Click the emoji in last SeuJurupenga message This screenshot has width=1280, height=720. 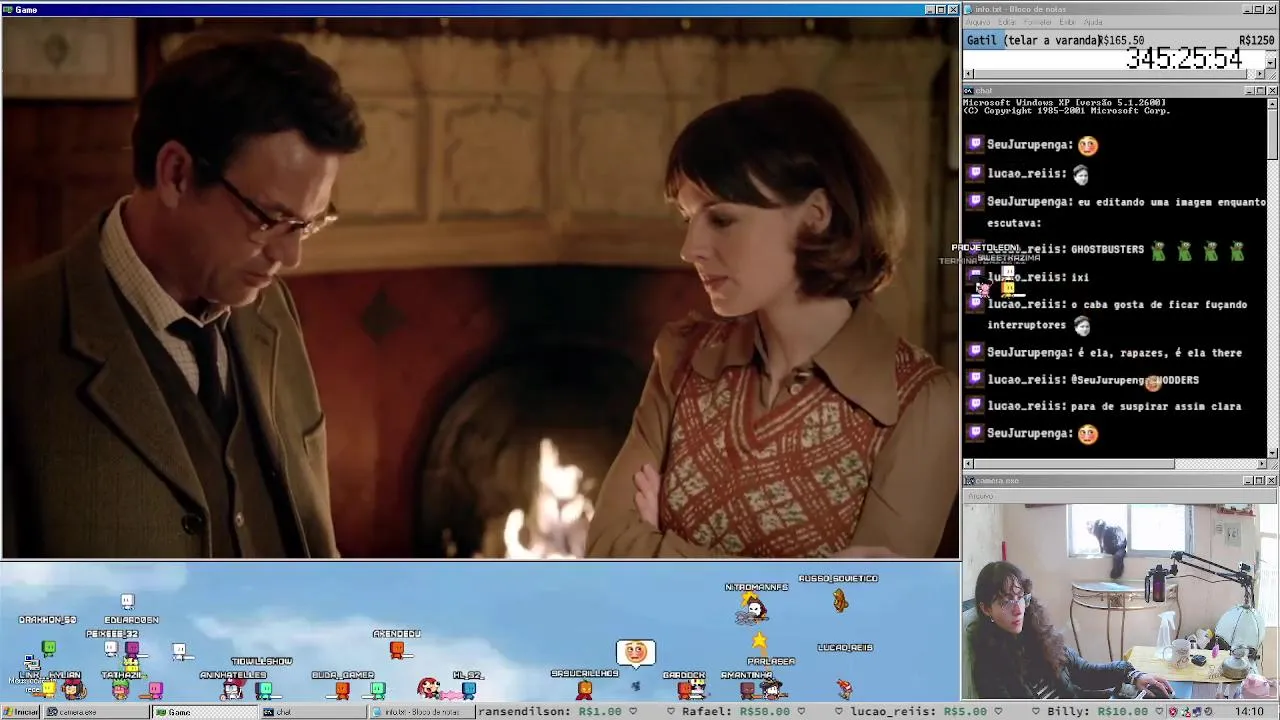click(1088, 433)
